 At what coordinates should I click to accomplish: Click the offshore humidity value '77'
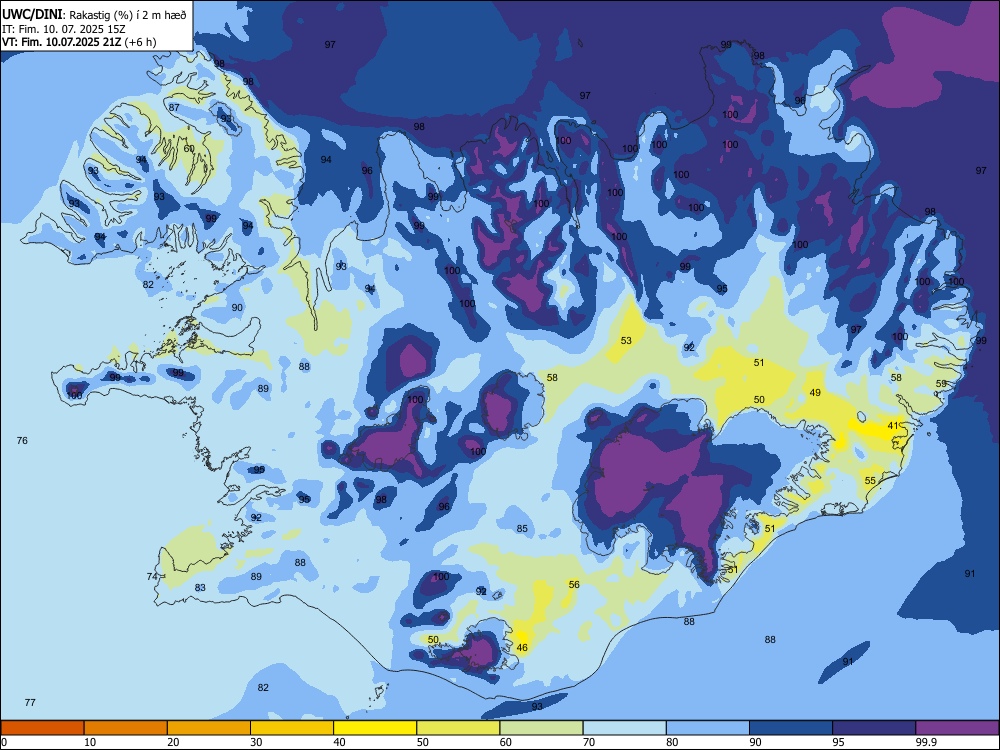pyautogui.click(x=30, y=702)
